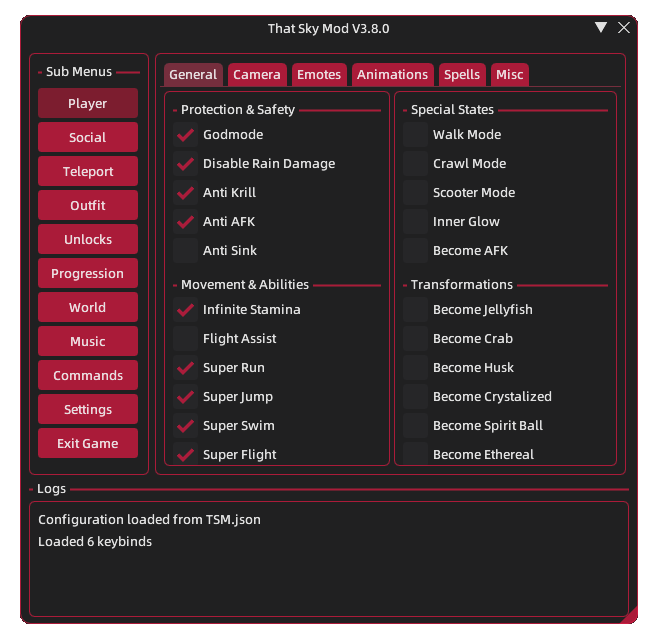Open the Progression sub menu
Image resolution: width=662 pixels, height=640 pixels.
(88, 273)
